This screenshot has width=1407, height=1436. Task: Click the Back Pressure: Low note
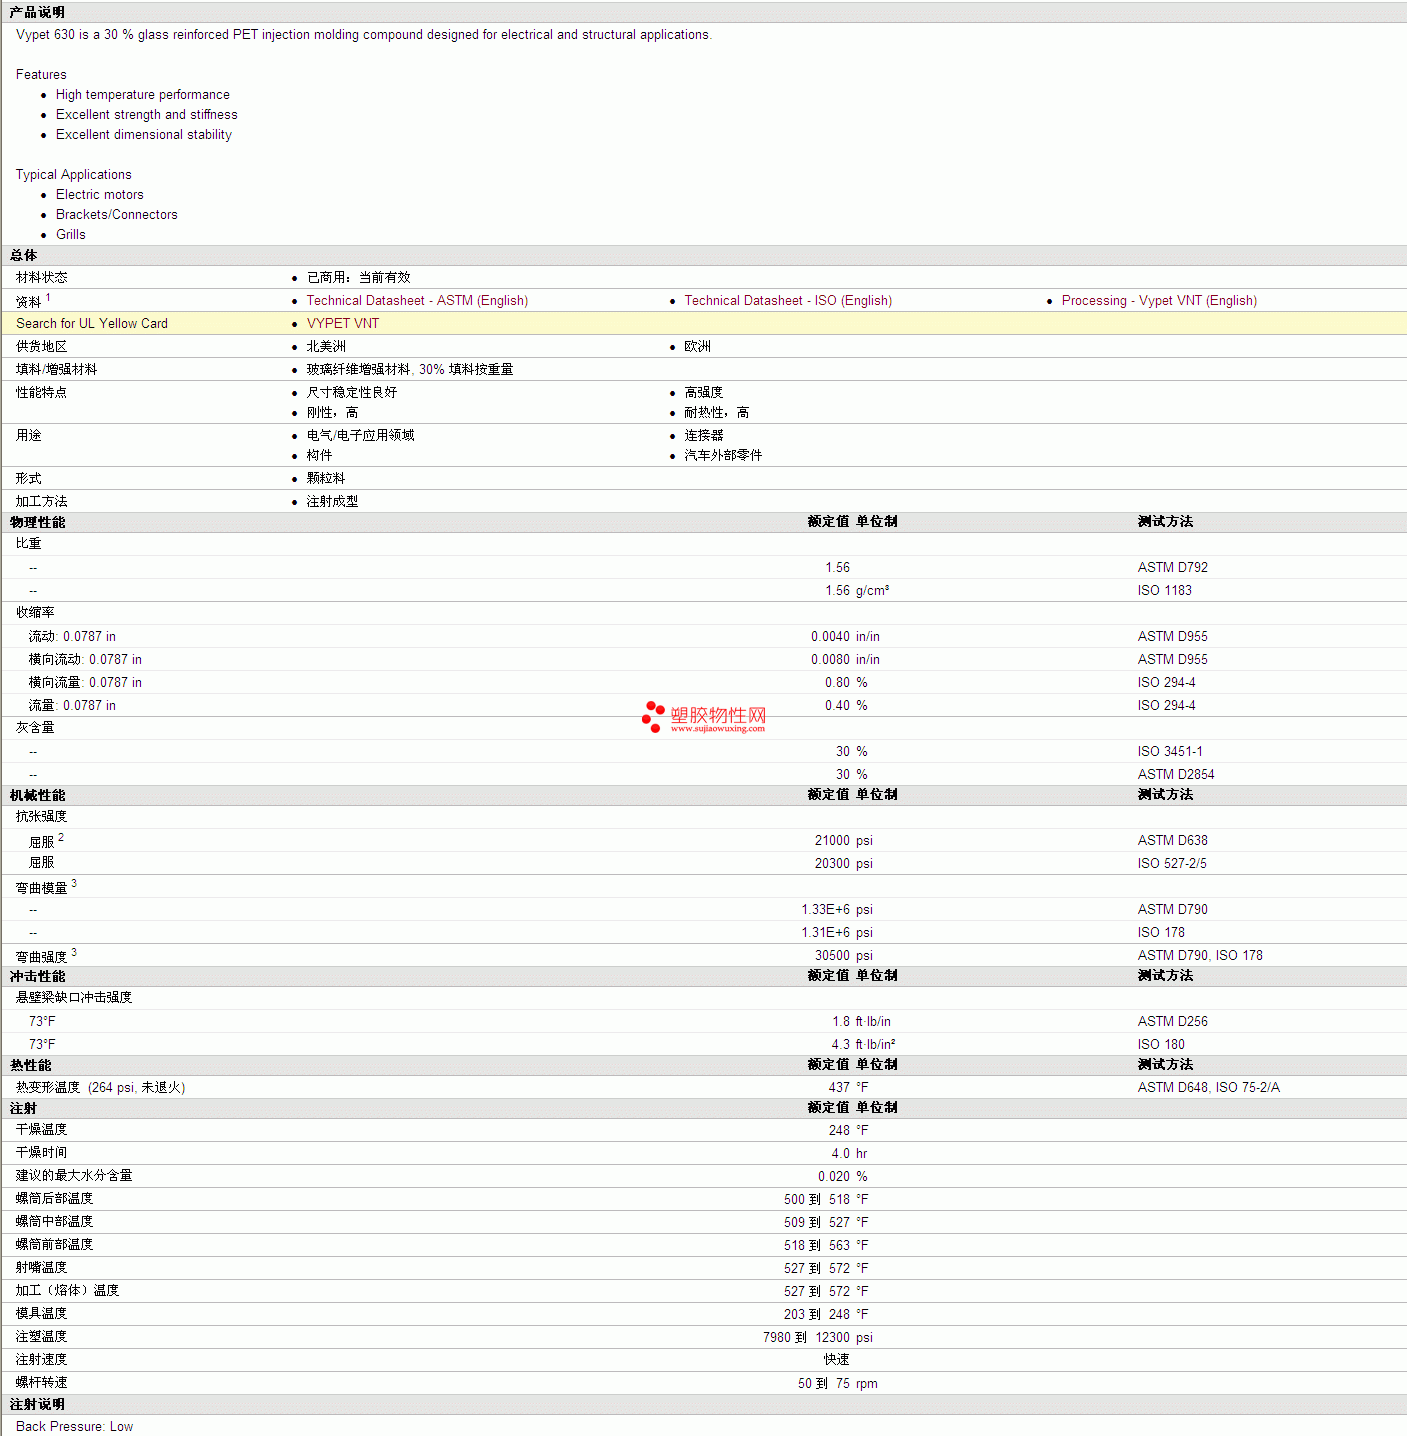tap(74, 1427)
